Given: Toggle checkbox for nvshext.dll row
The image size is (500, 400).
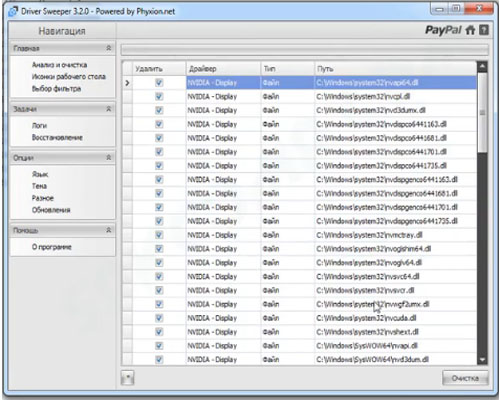Looking at the screenshot, I should (x=159, y=332).
